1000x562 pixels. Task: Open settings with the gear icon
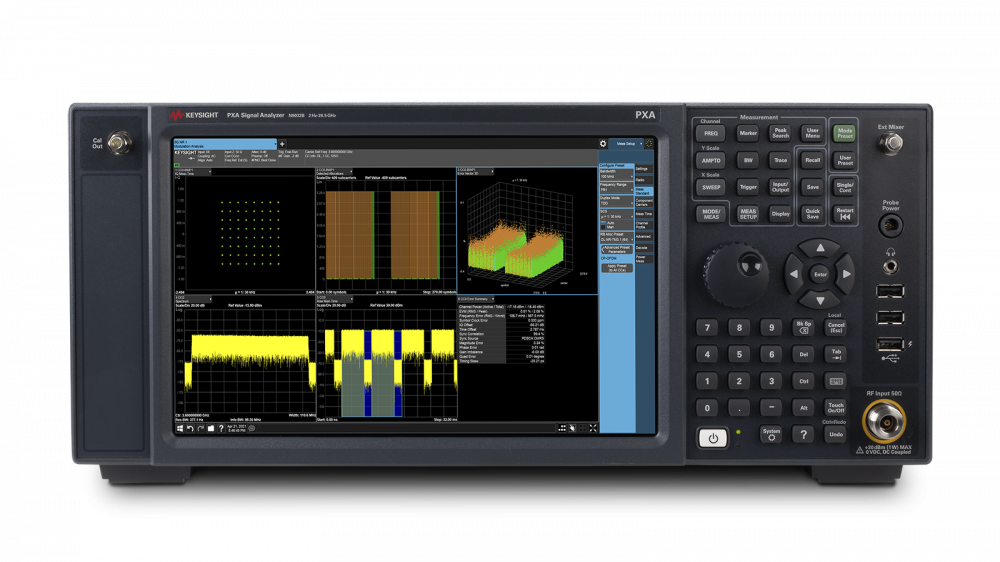603,144
